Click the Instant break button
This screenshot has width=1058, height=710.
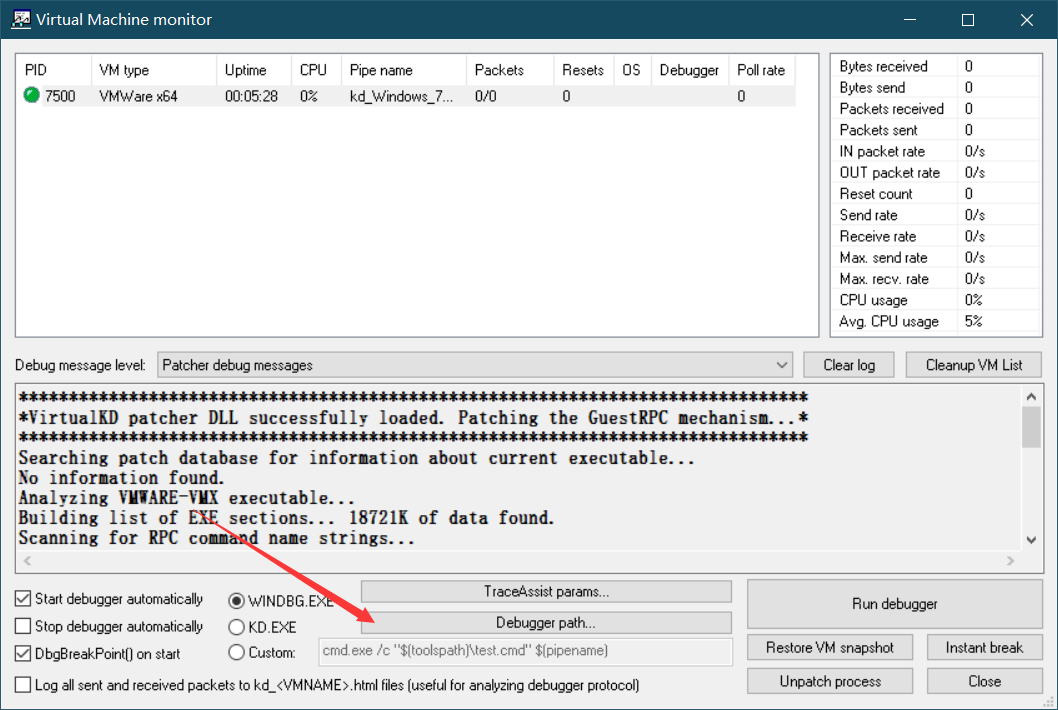(984, 648)
